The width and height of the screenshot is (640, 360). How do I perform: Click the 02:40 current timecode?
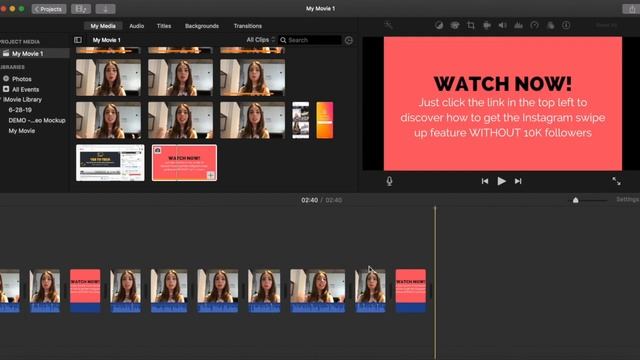(309, 200)
